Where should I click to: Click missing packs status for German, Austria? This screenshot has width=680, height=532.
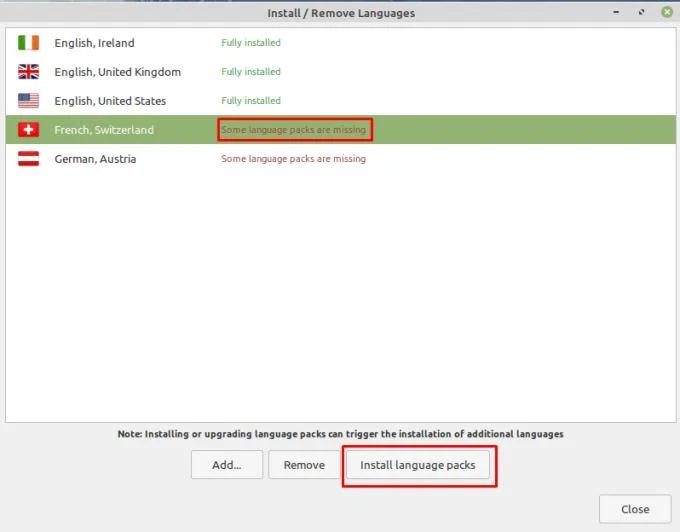click(x=294, y=159)
